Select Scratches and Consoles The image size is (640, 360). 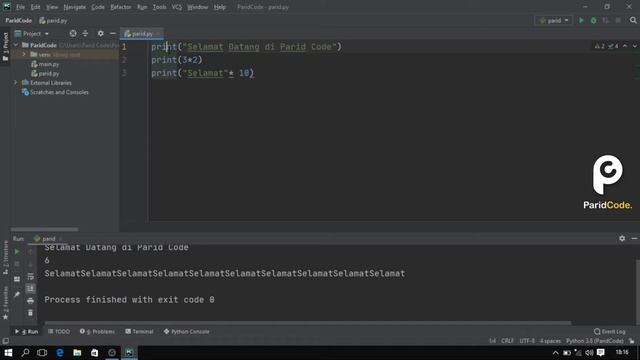(55, 92)
